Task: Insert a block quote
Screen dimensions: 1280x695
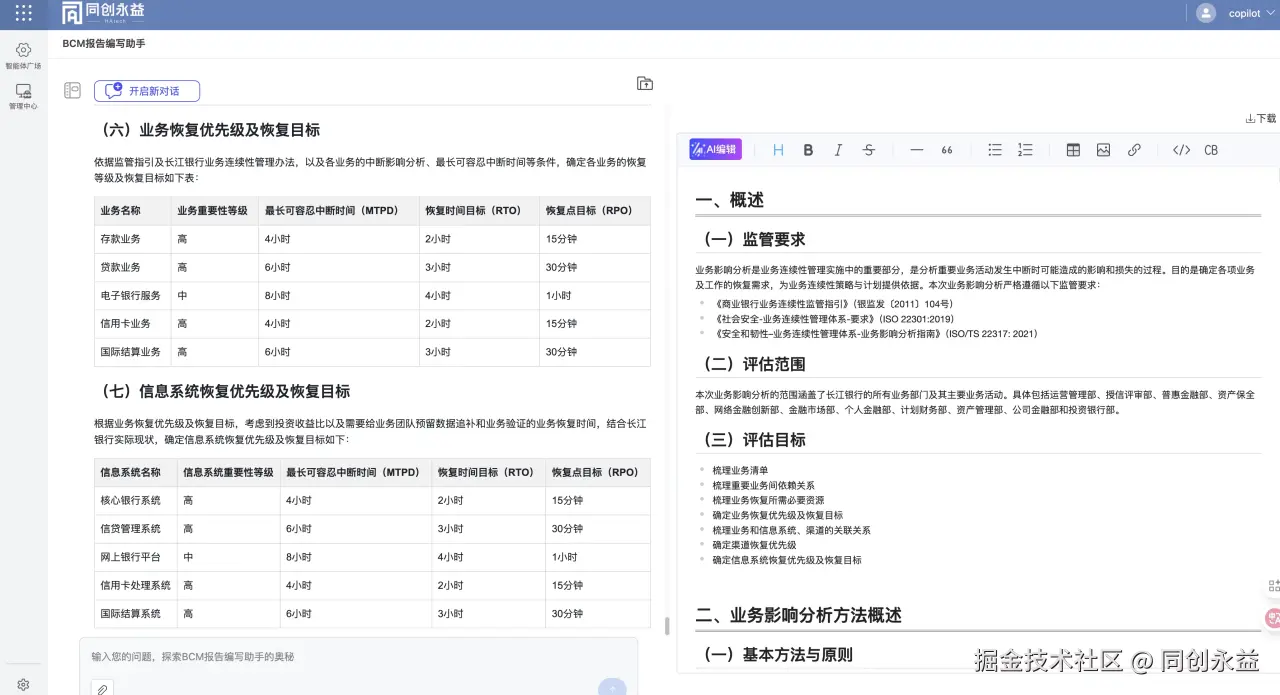Action: coord(946,150)
